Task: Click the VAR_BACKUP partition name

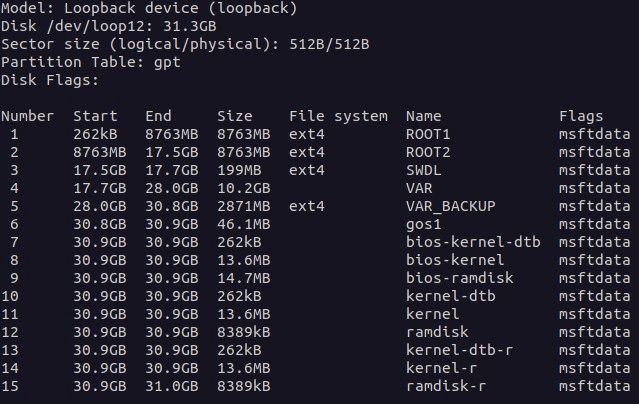Action: coord(451,206)
